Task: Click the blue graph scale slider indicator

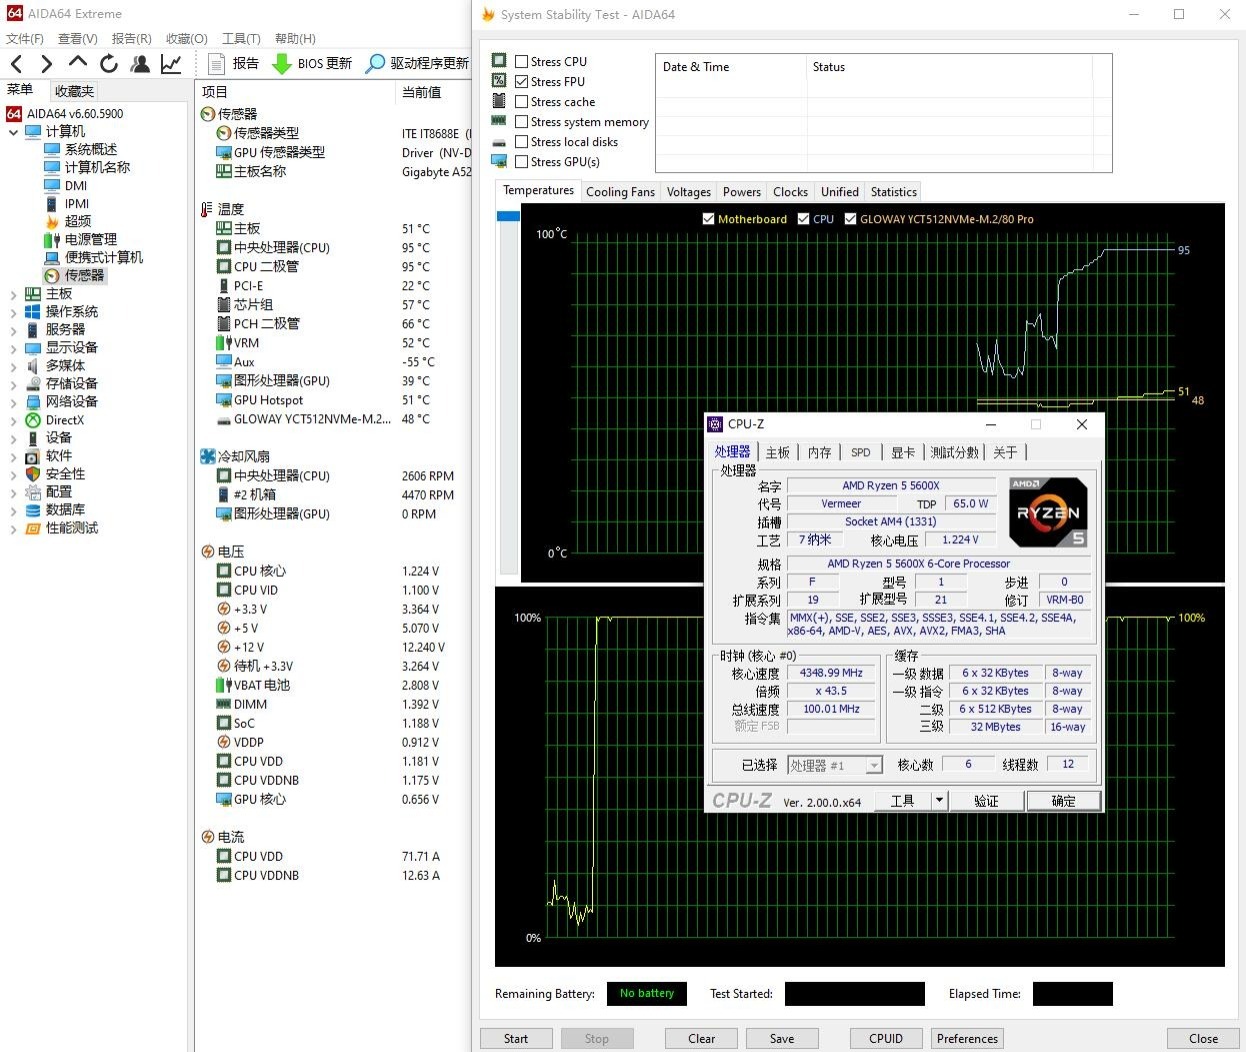Action: (508, 216)
